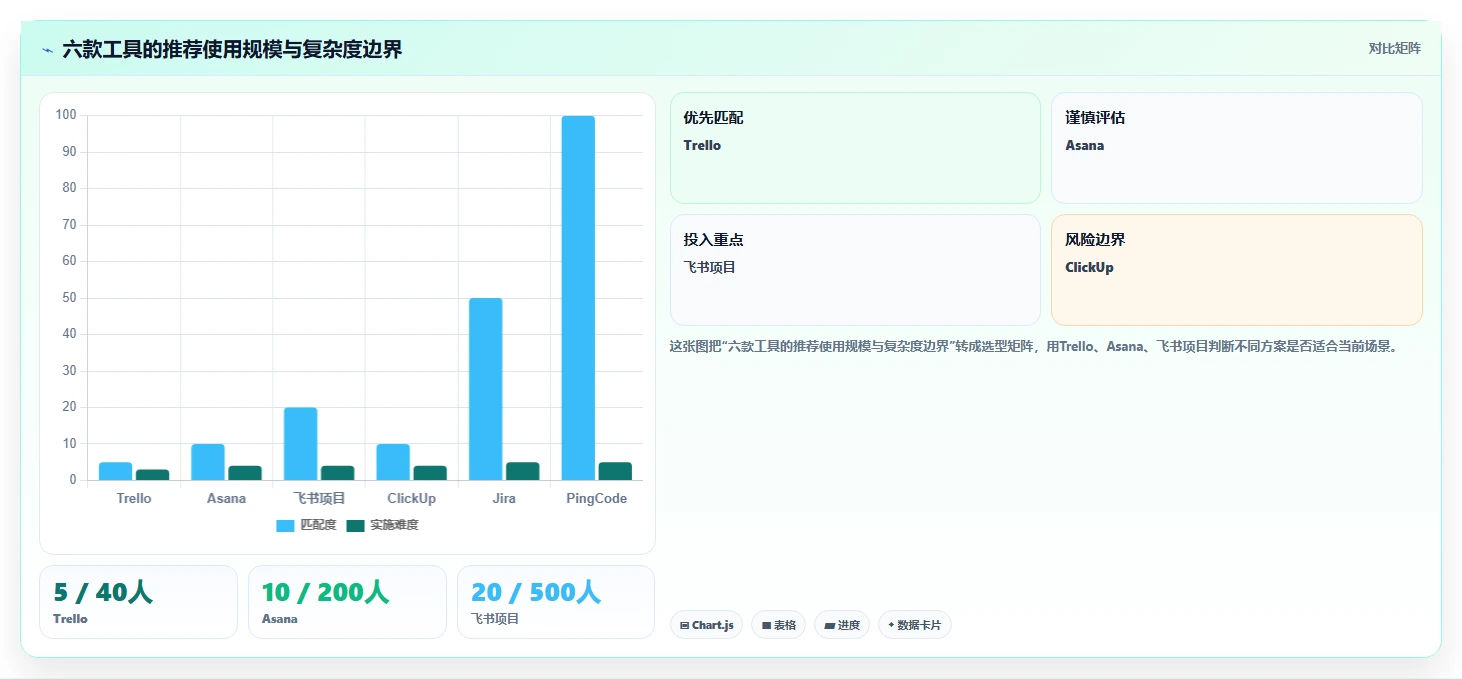The width and height of the screenshot is (1462, 679).
Task: Click the 飞书项目 caption under 20 / 500人
Action: (495, 619)
